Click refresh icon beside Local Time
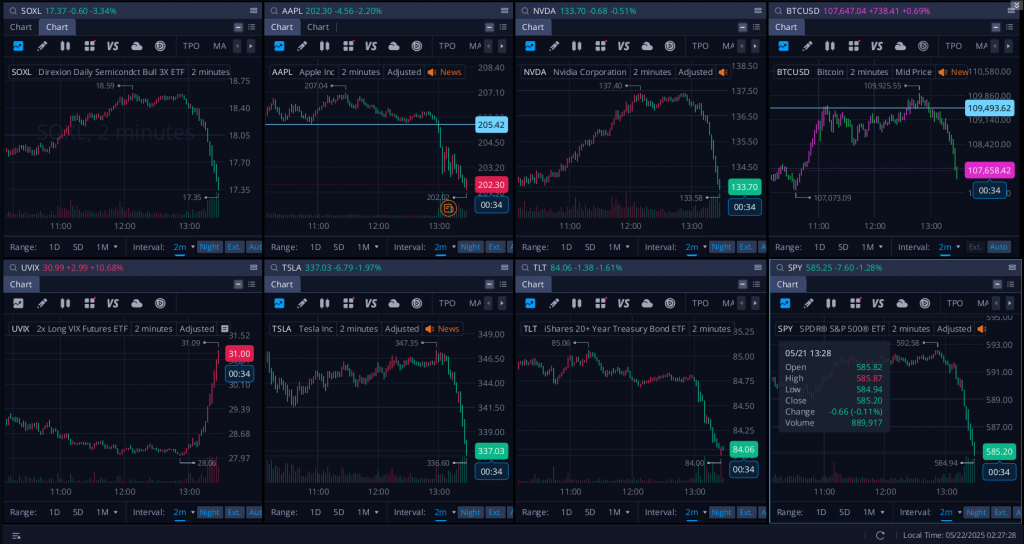This screenshot has width=1024, height=544. 880,535
